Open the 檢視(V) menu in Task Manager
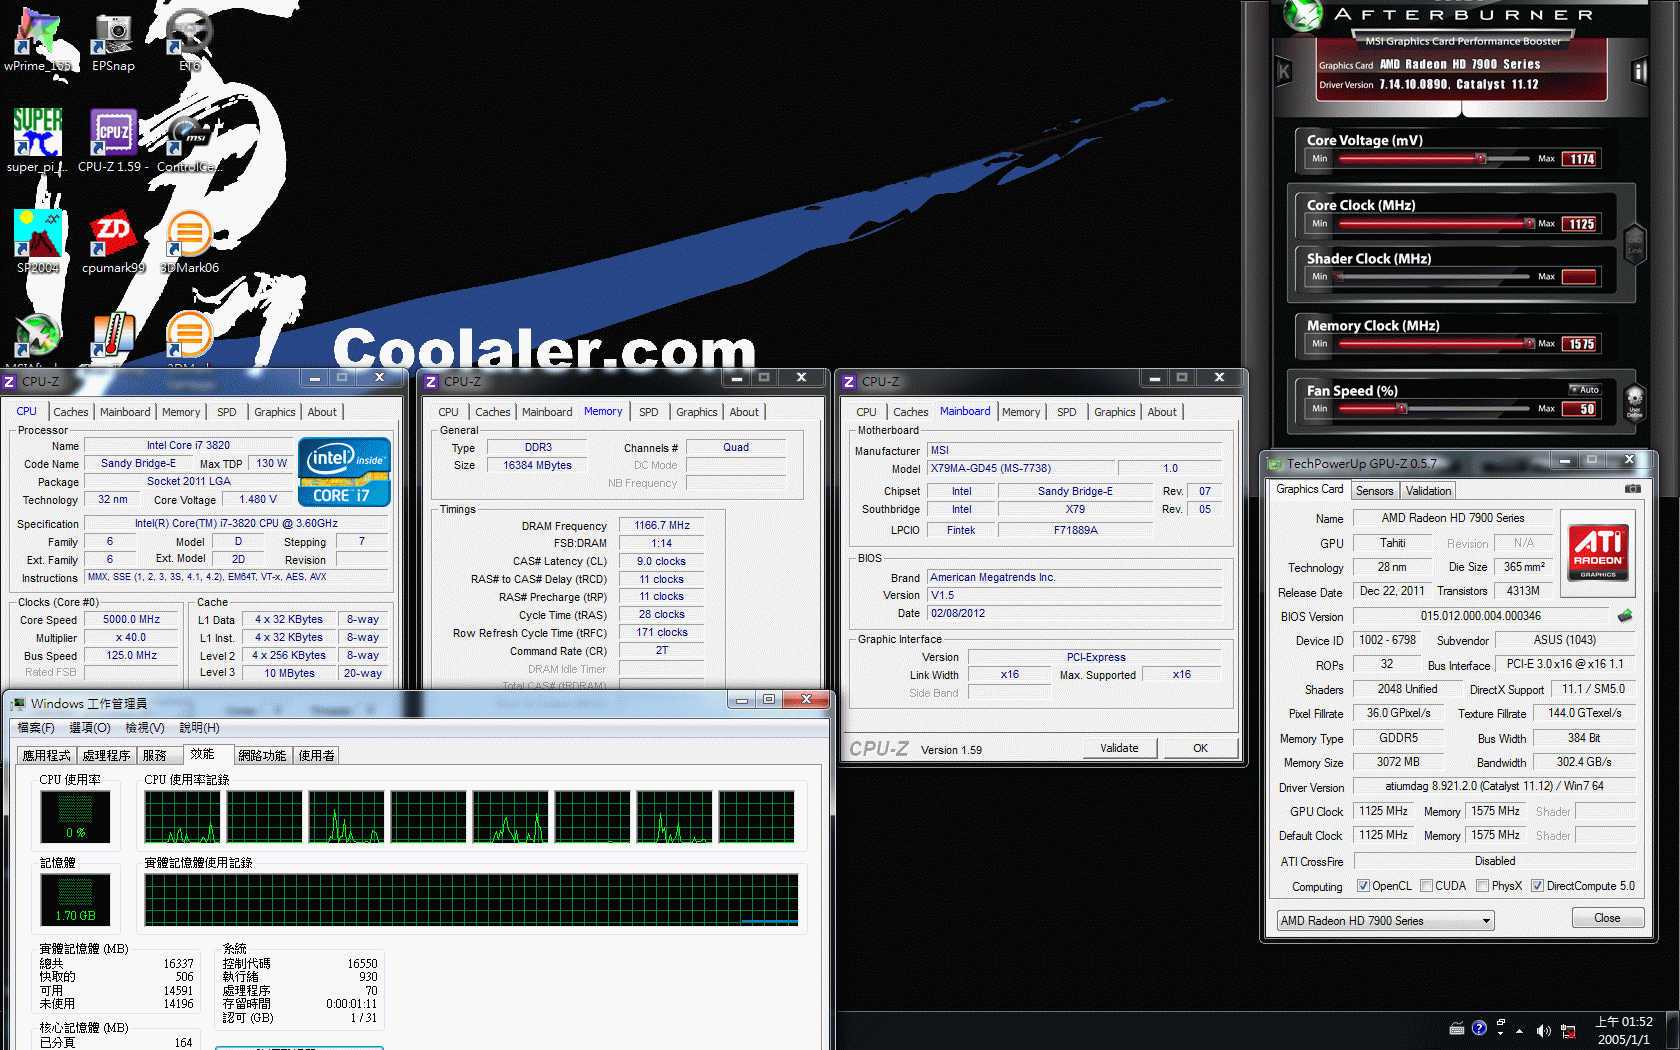This screenshot has width=1680, height=1050. tap(145, 728)
